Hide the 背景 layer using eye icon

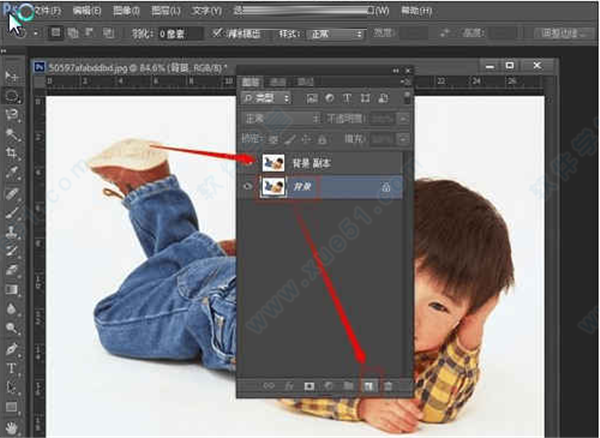tap(247, 186)
